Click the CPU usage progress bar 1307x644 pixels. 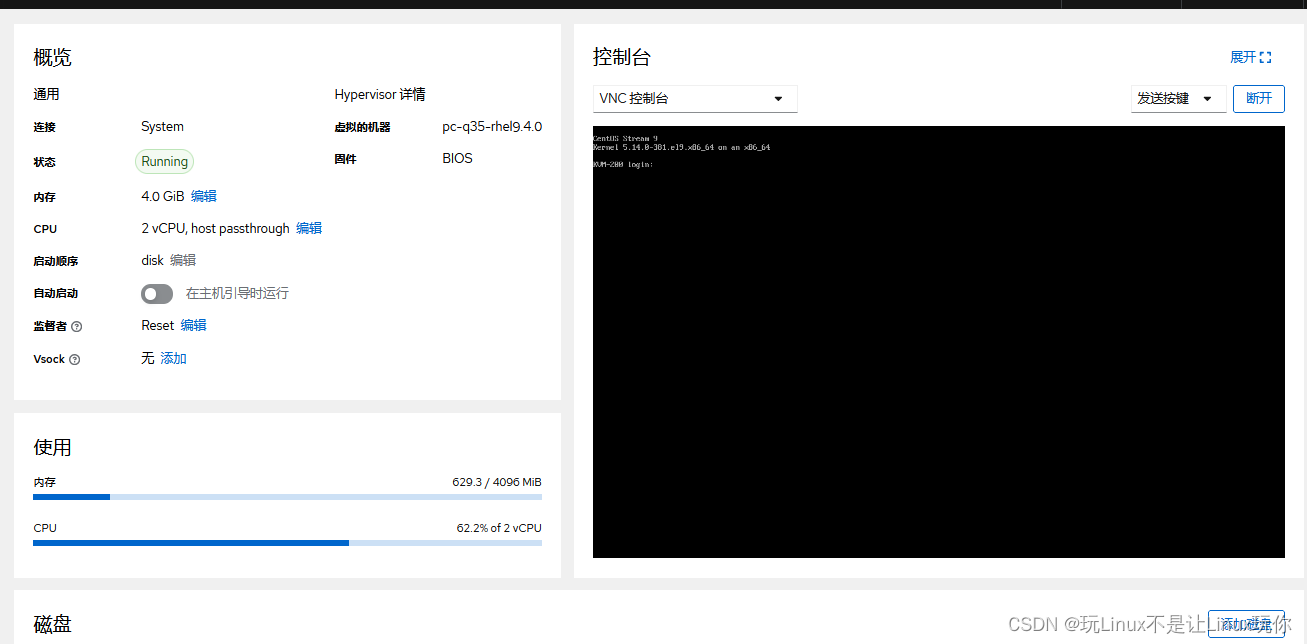pyautogui.click(x=287, y=543)
